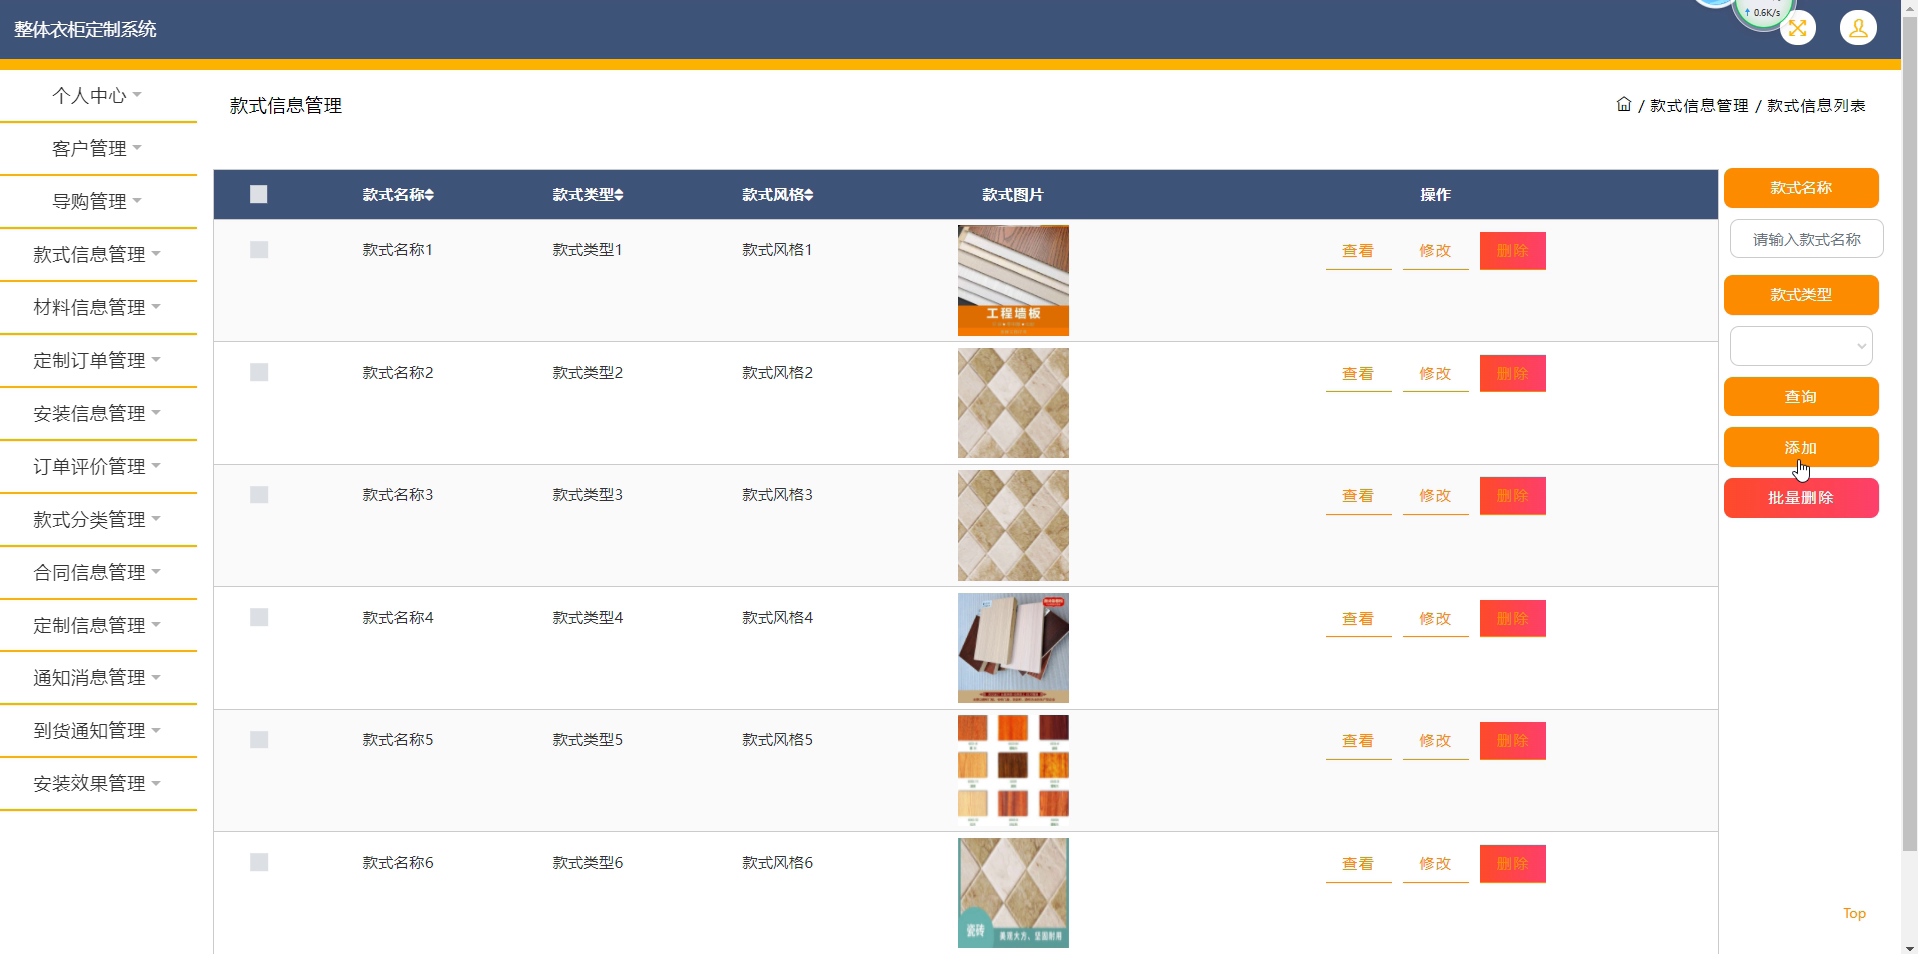Viewport: 1918px width, 954px height.
Task: Open 定制信息管理 in the sidebar
Action: pyautogui.click(x=98, y=626)
